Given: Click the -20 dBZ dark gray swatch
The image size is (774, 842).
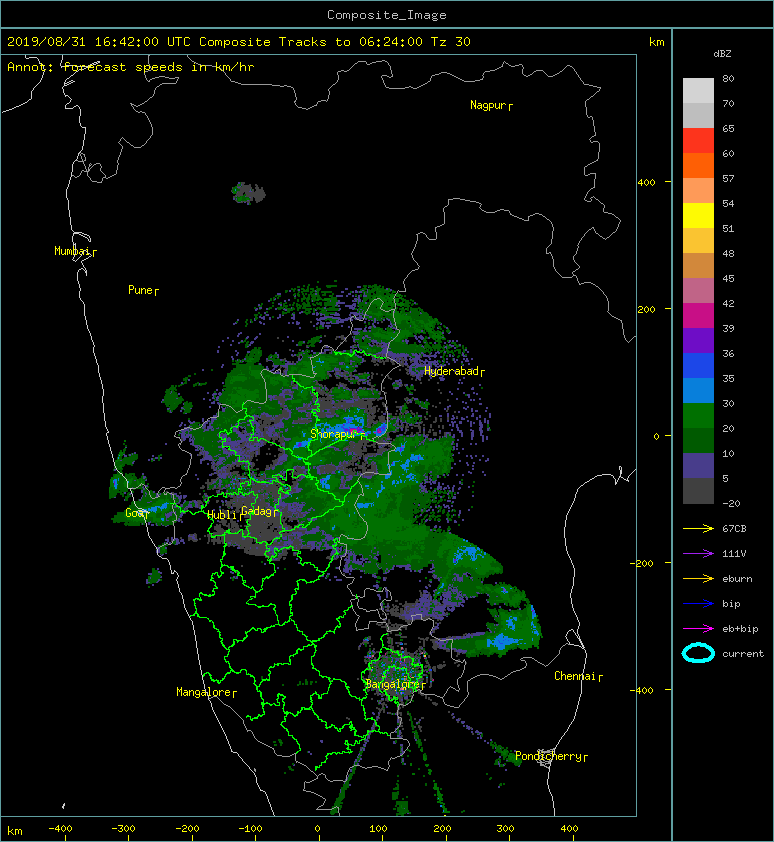Looking at the screenshot, I should 698,491.
